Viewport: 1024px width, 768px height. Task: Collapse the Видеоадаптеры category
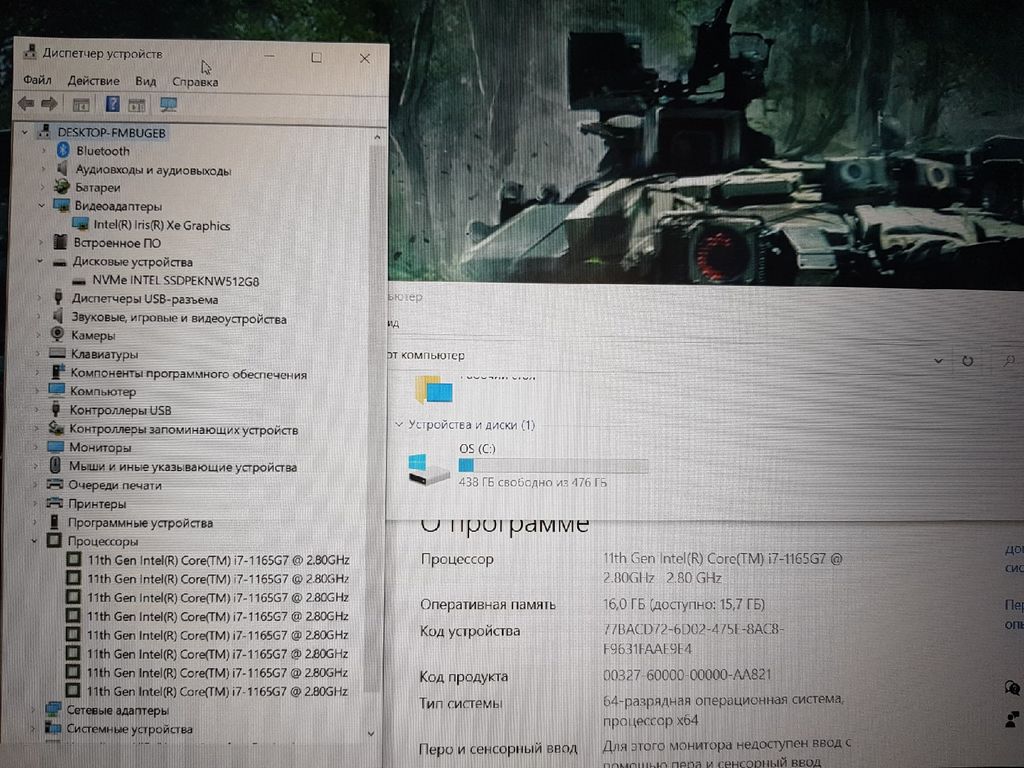coord(42,206)
